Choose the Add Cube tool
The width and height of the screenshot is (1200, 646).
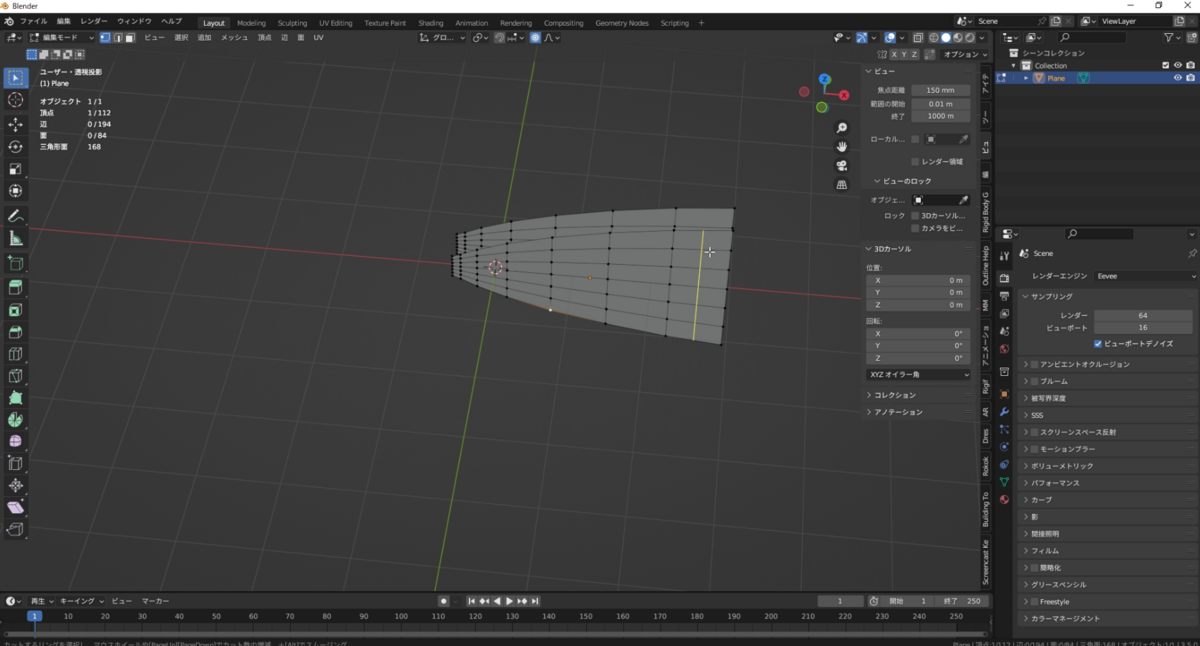pyautogui.click(x=16, y=263)
